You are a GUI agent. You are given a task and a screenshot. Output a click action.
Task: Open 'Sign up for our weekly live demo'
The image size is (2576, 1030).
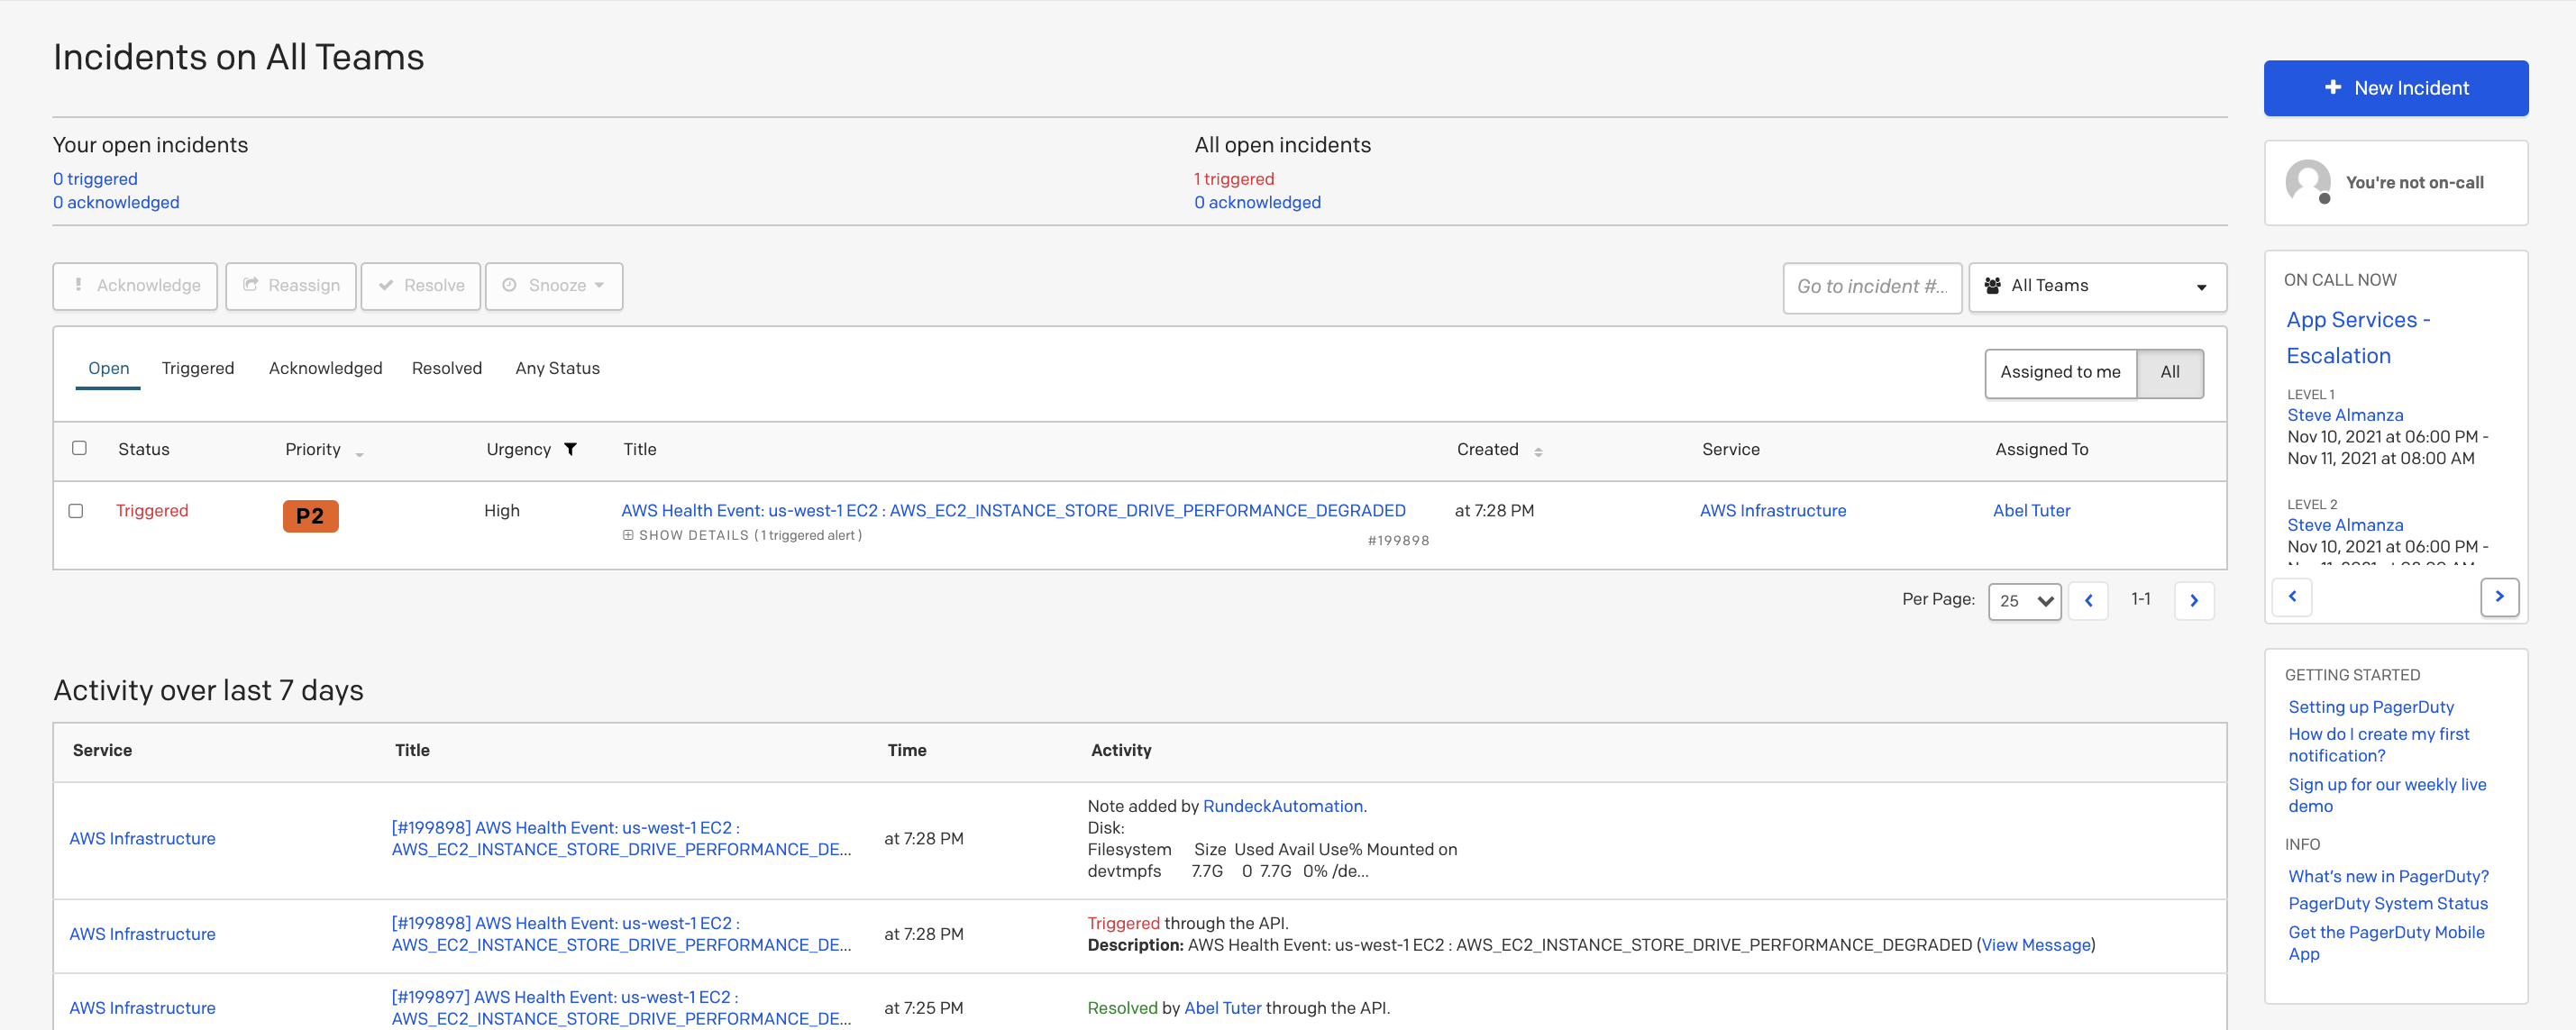2387,795
